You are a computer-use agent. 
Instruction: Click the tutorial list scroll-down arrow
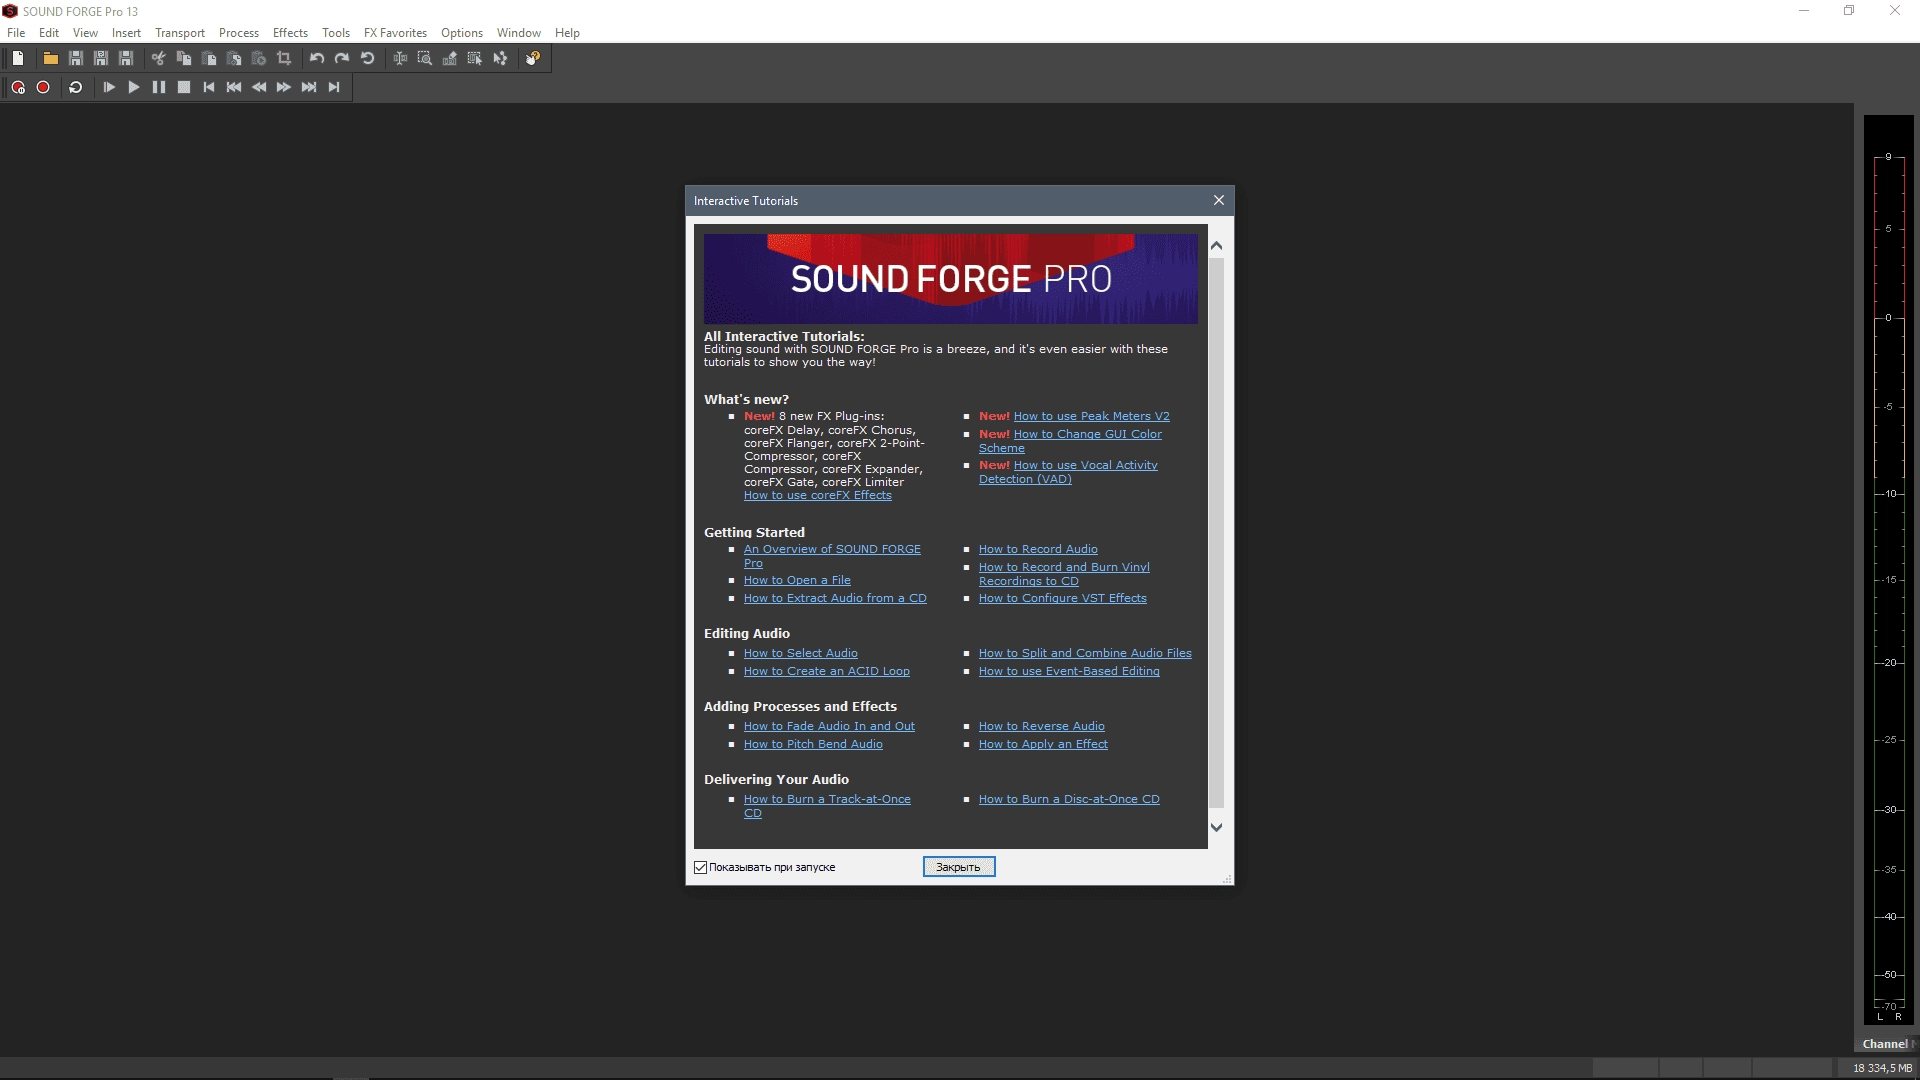coord(1216,827)
